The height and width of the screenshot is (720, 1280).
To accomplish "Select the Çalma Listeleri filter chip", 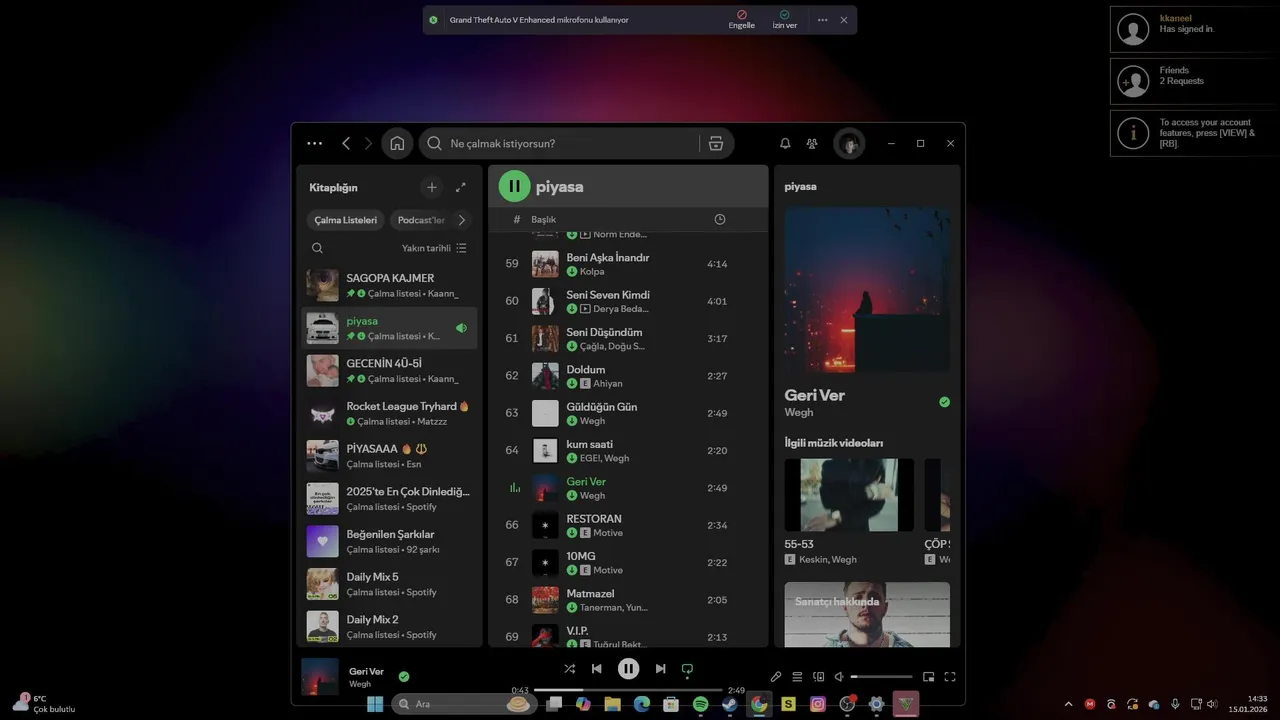I will pyautogui.click(x=346, y=220).
